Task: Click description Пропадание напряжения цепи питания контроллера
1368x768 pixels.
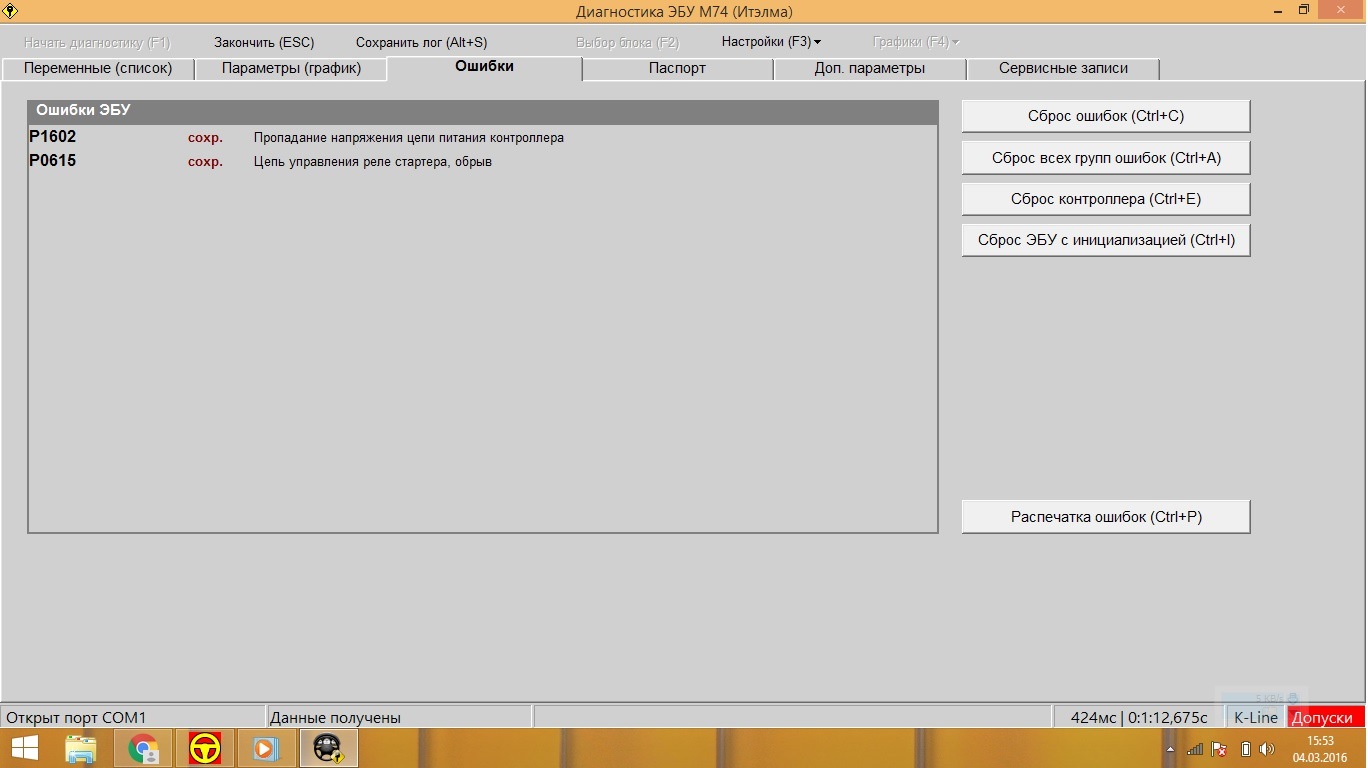Action: [409, 138]
